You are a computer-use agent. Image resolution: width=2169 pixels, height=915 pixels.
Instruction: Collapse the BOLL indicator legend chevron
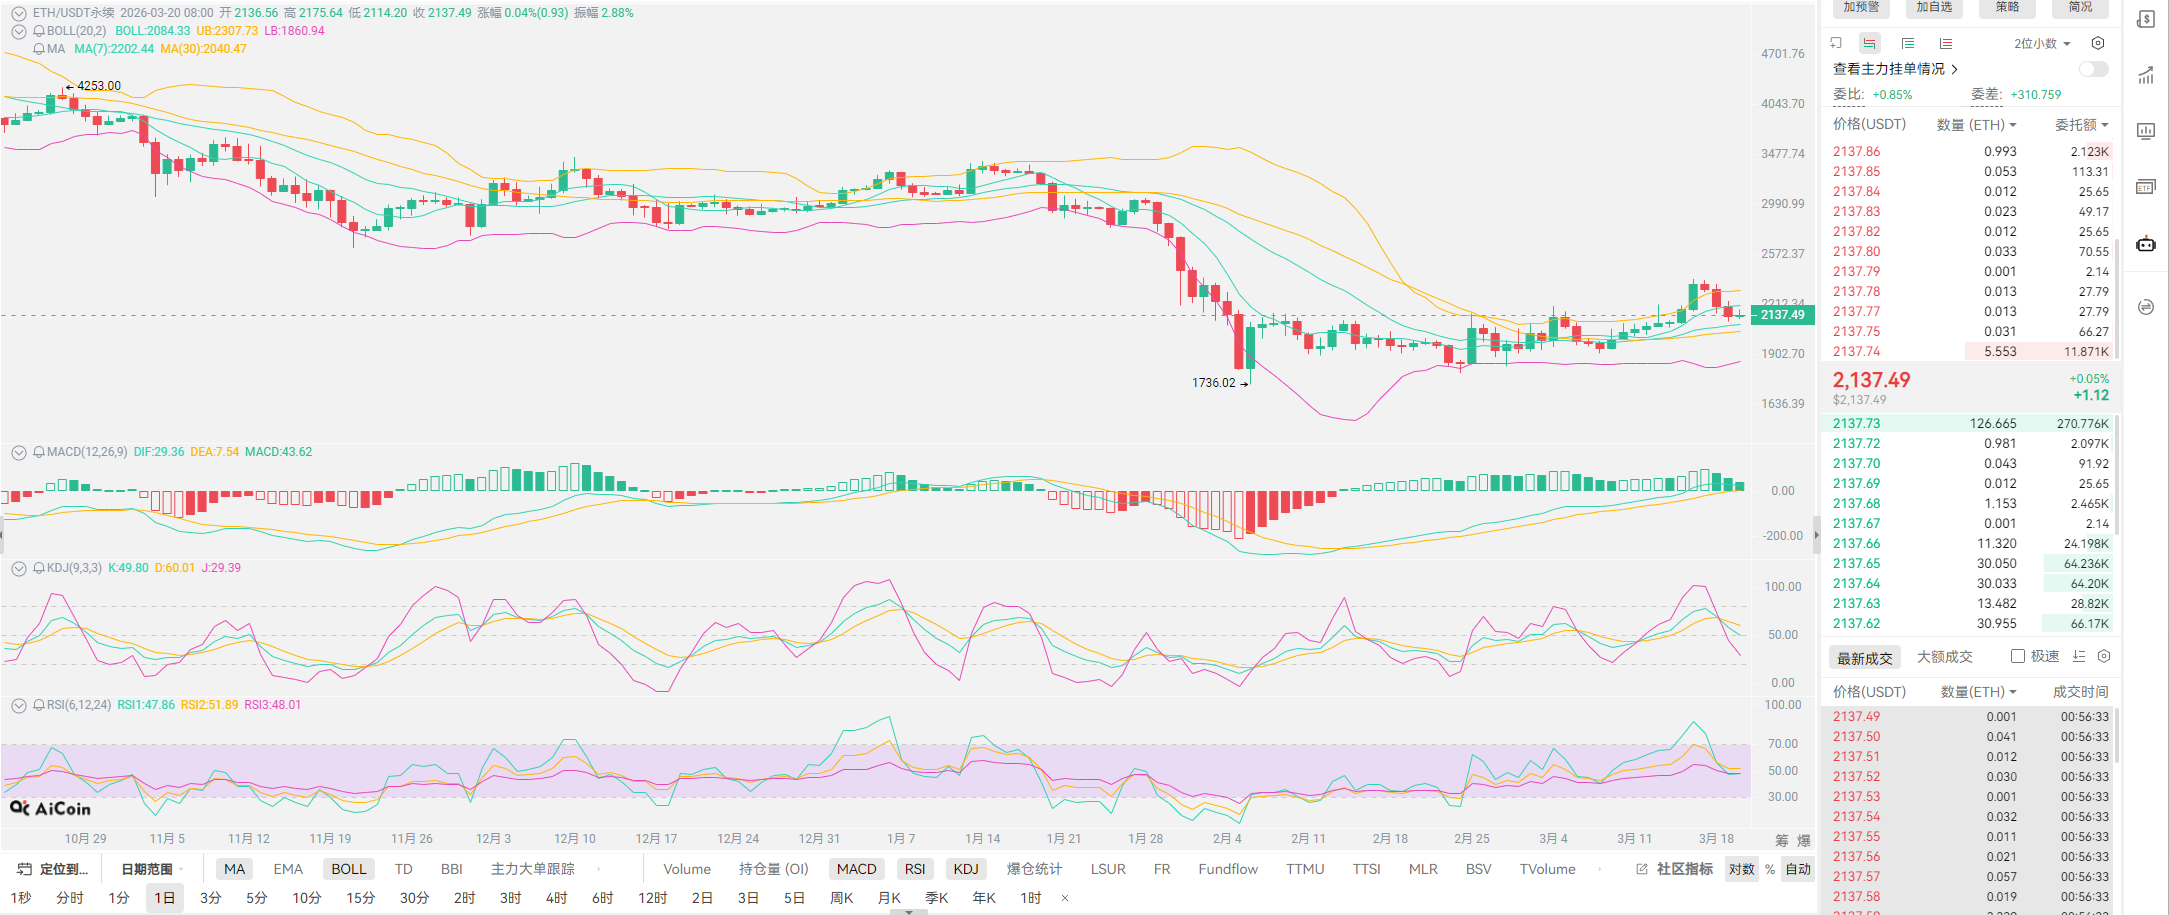(x=18, y=31)
